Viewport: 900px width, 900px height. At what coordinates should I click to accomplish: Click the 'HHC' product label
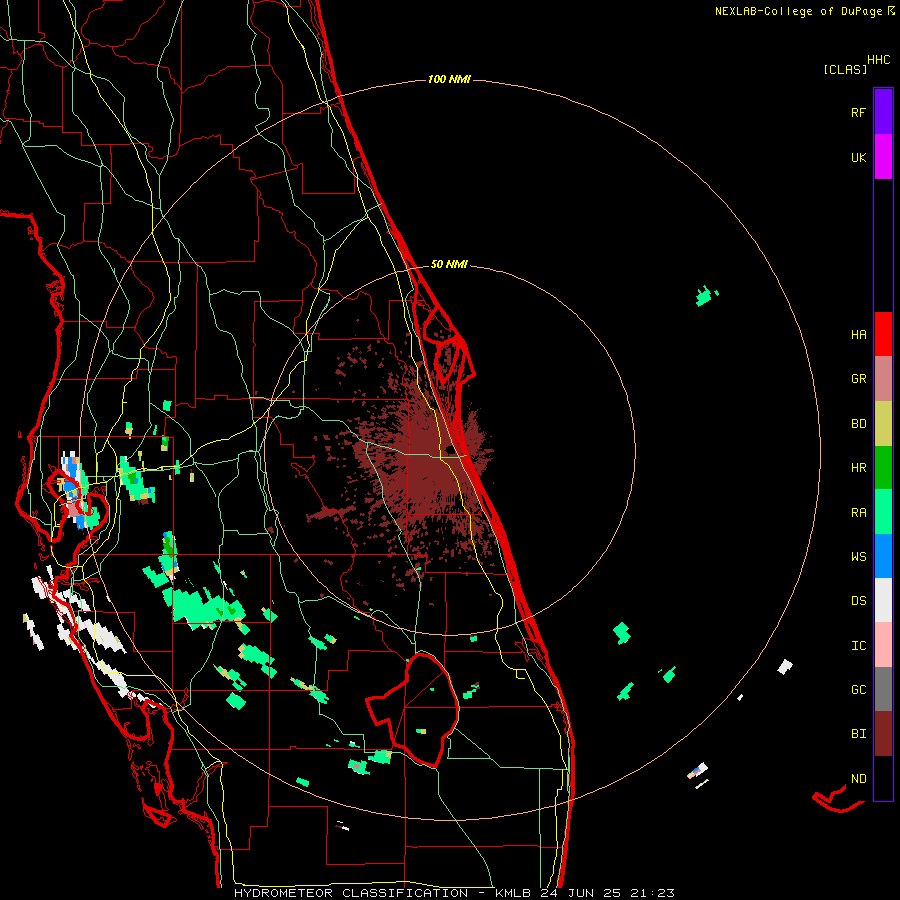click(879, 60)
